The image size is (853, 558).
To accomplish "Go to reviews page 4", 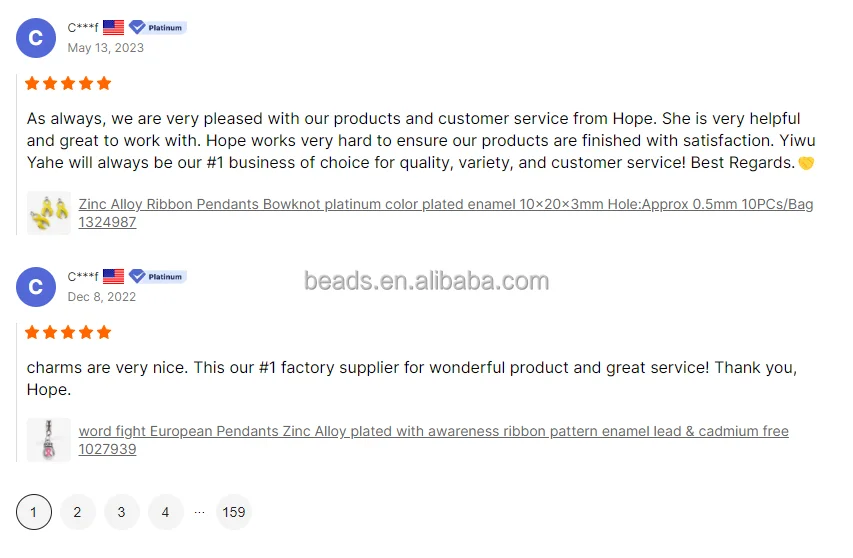I will [165, 512].
